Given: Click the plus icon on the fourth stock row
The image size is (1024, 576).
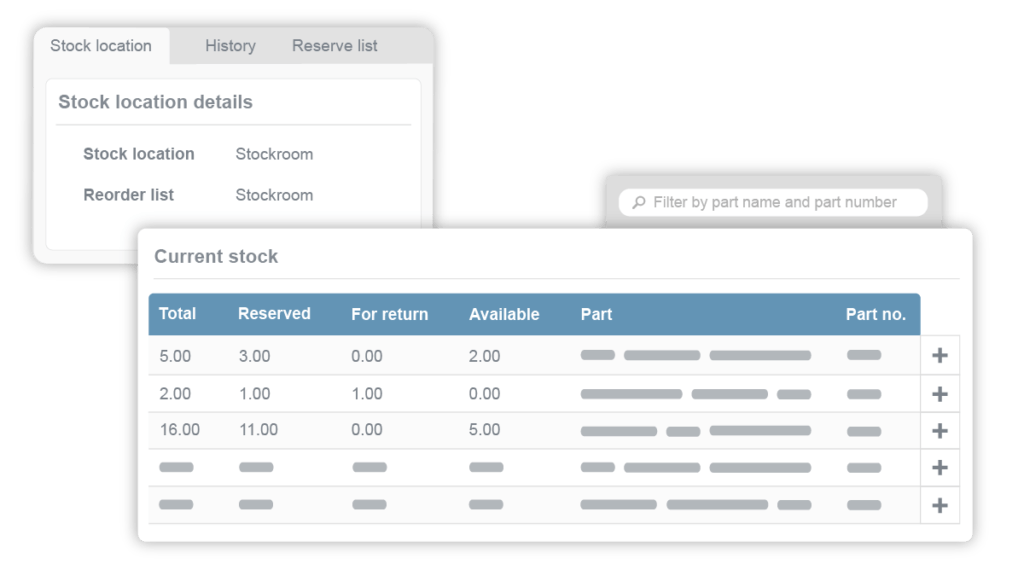Looking at the screenshot, I should (940, 467).
